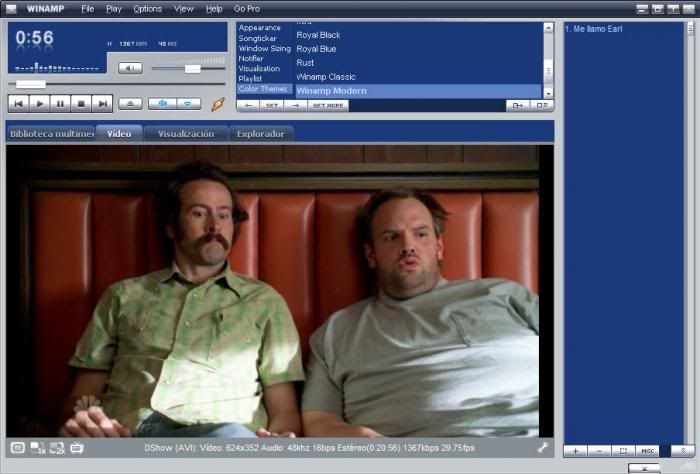Screen dimensions: 700x474
Task: Toggle shuffle mode
Action: [x=162, y=104]
